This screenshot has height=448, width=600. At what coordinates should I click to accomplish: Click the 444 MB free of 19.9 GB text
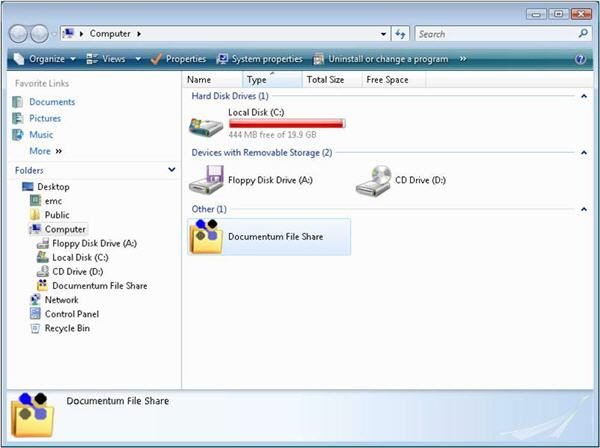point(272,135)
